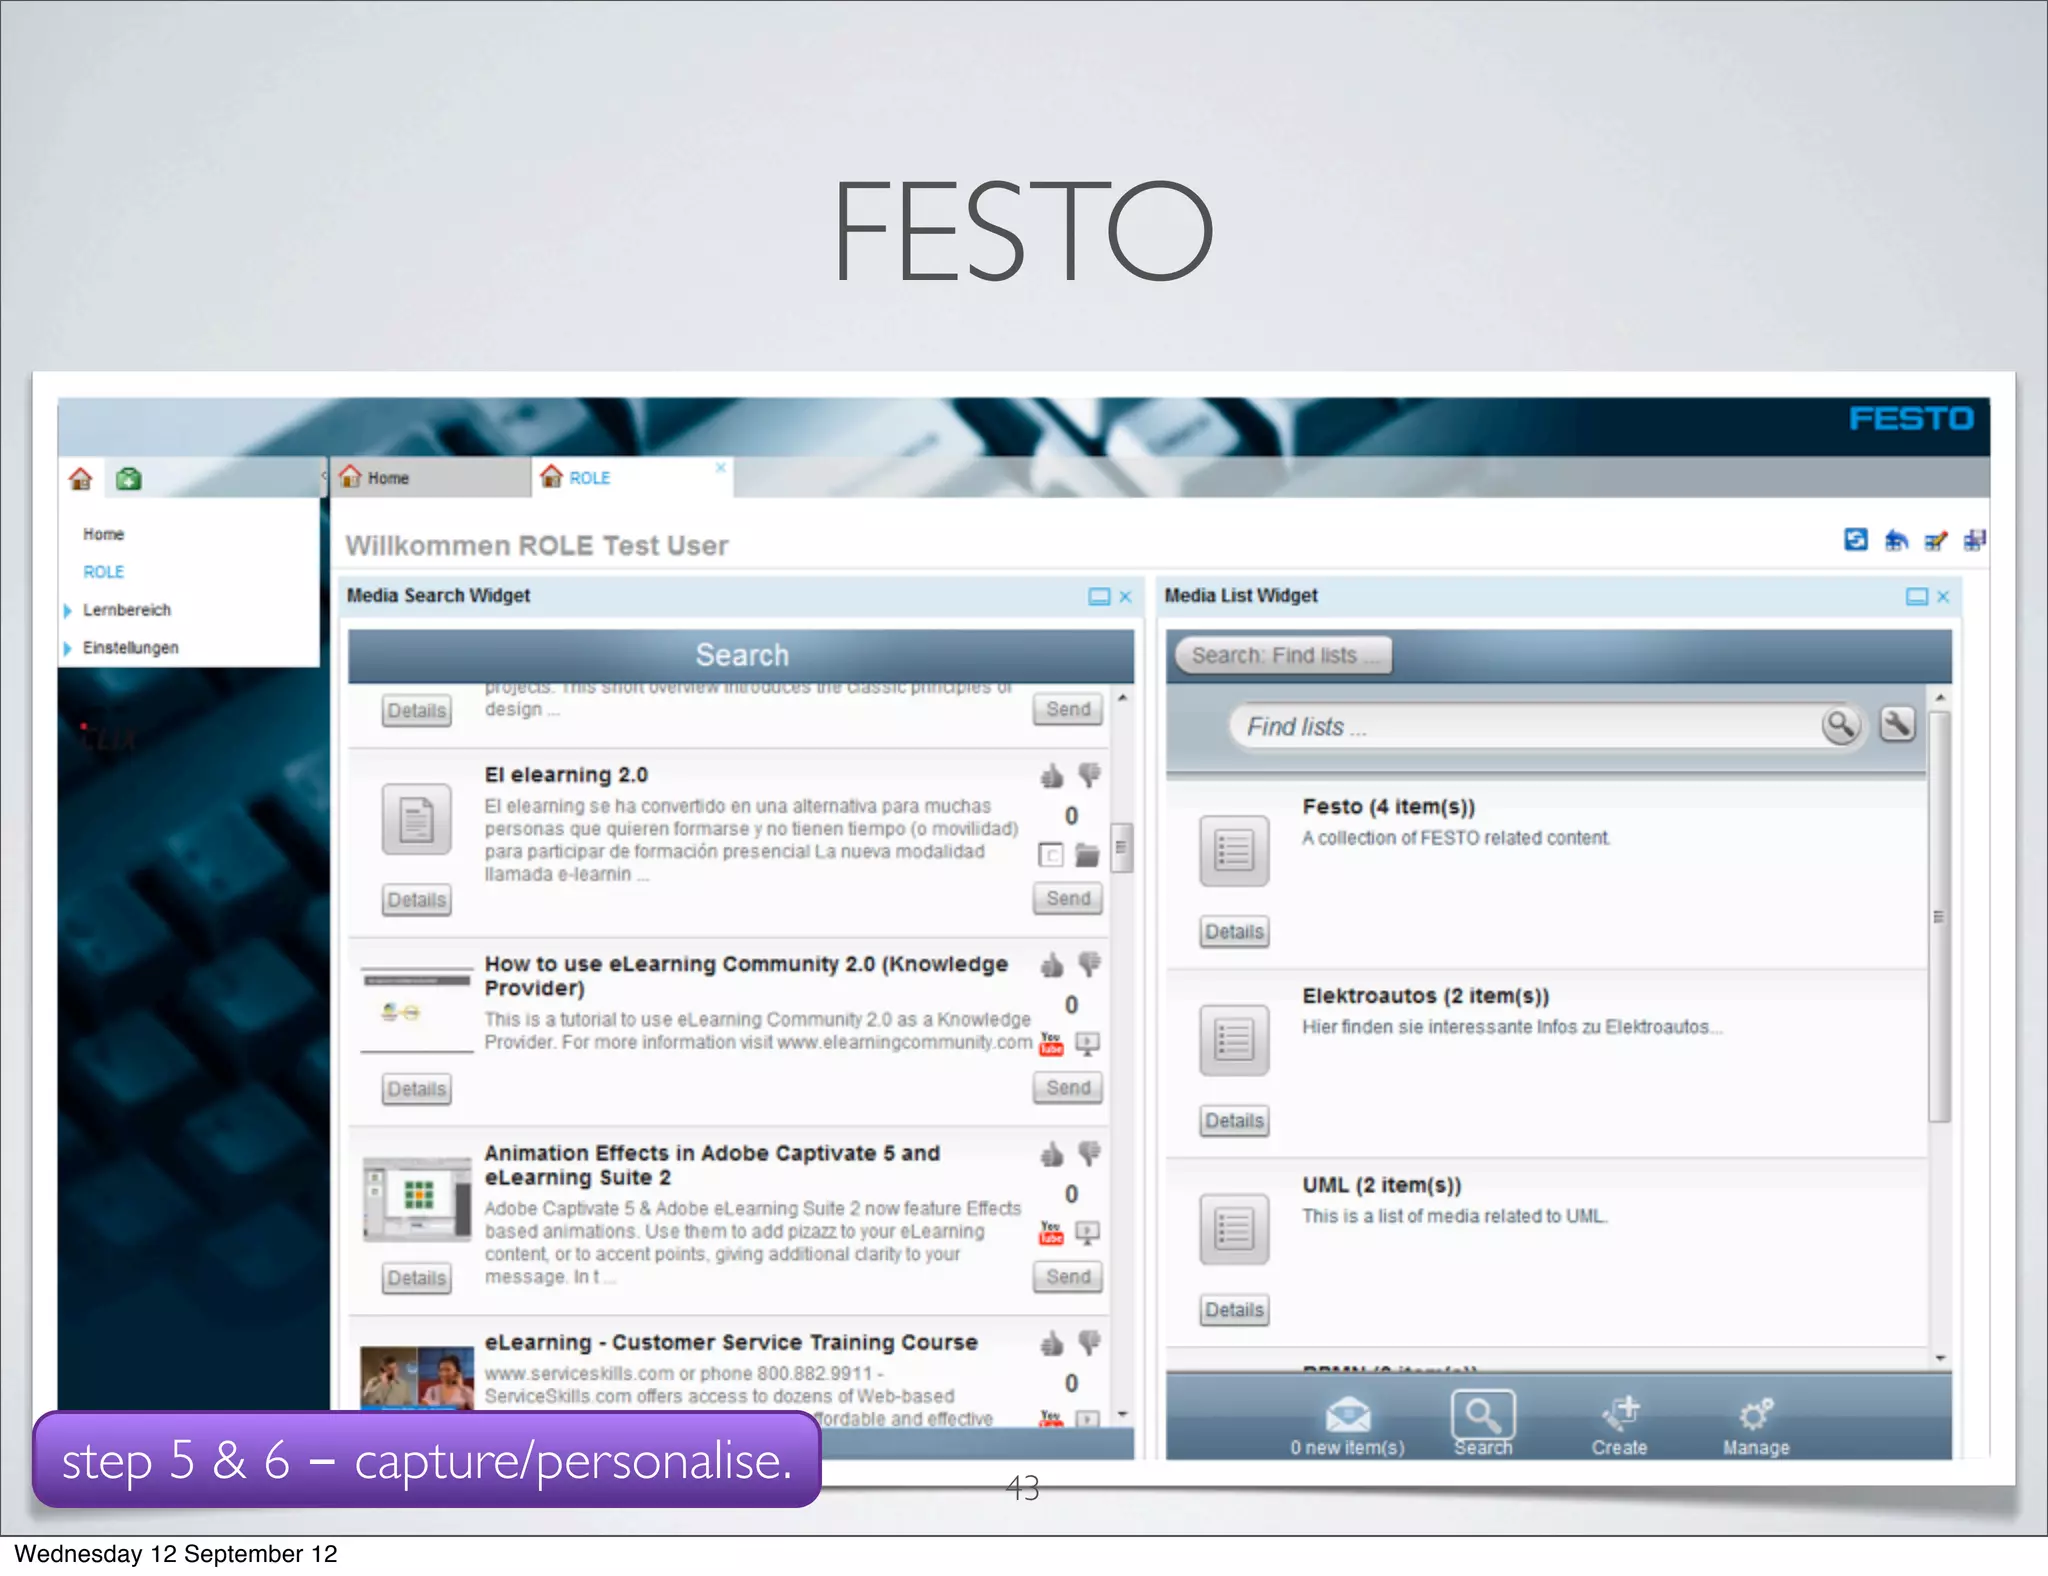Click the document type icon on El elearning 2.0
The image size is (2048, 1576).
(1051, 855)
